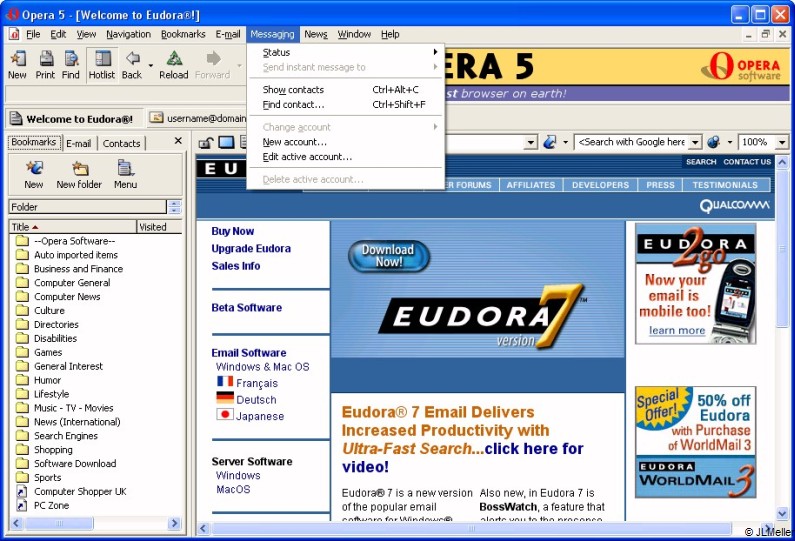The width and height of the screenshot is (795, 541).
Task: Click the Reload icon
Action: tap(174, 59)
